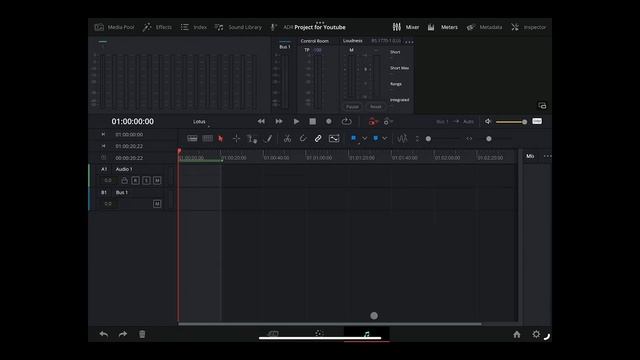Screen dimensions: 640x360
Task: Click the fast forward transport button
Action: (279, 122)
